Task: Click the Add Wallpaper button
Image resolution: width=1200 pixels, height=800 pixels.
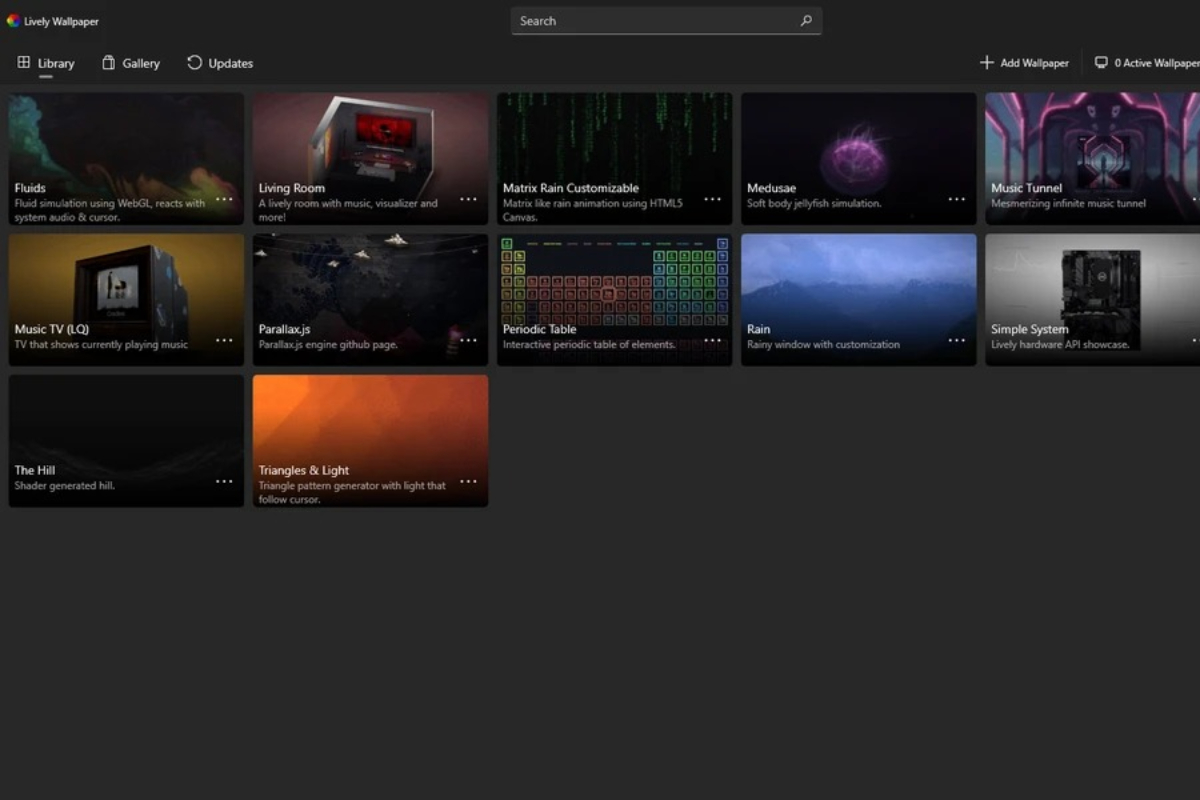Action: click(x=1025, y=63)
